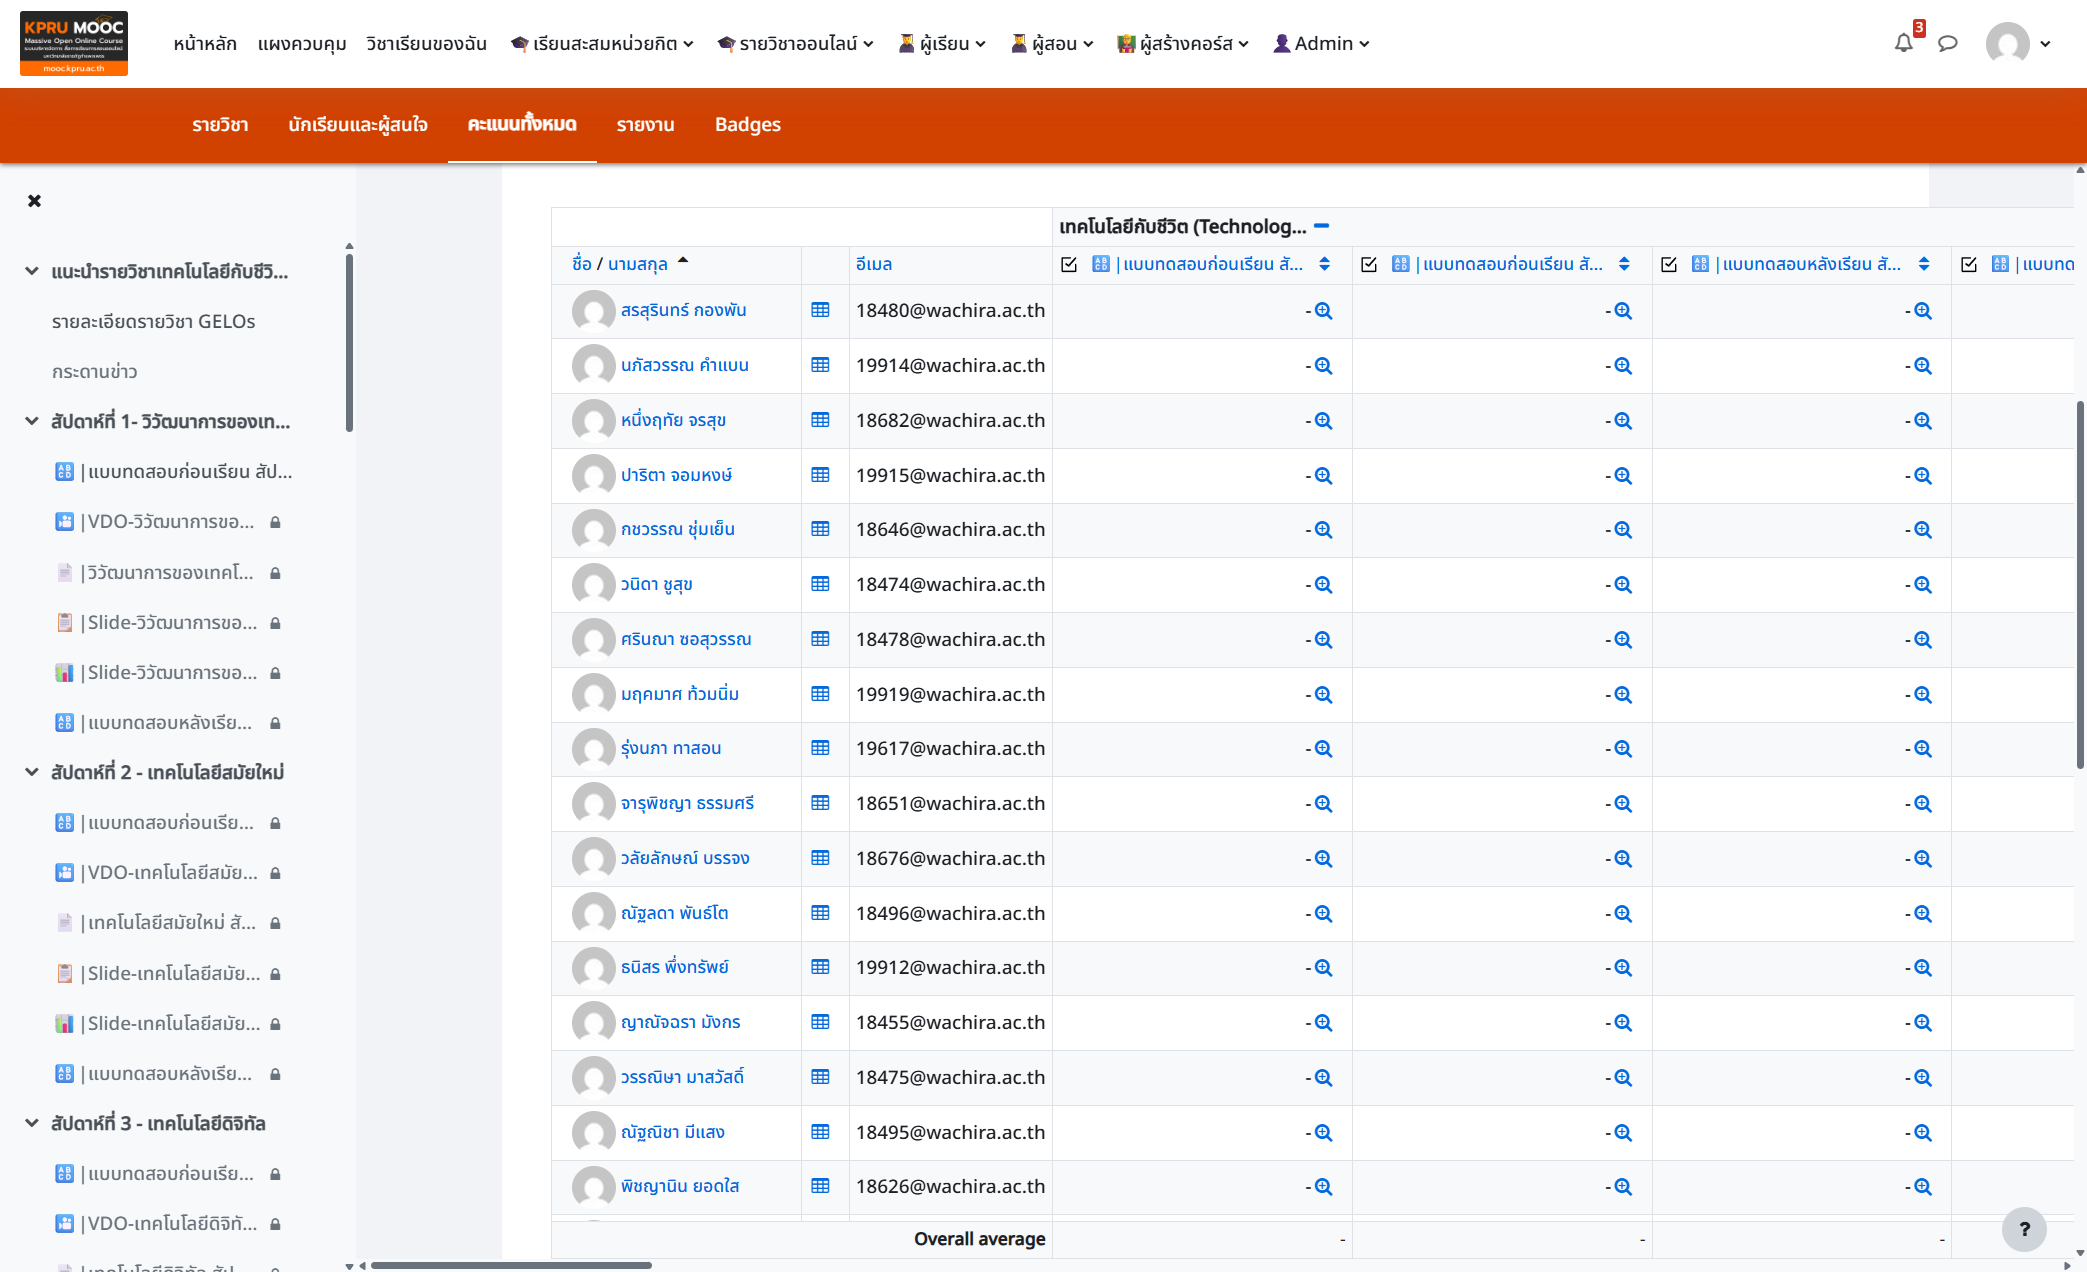Open the grade table icon for สรสุรินทร์ กองพัน

click(x=820, y=310)
